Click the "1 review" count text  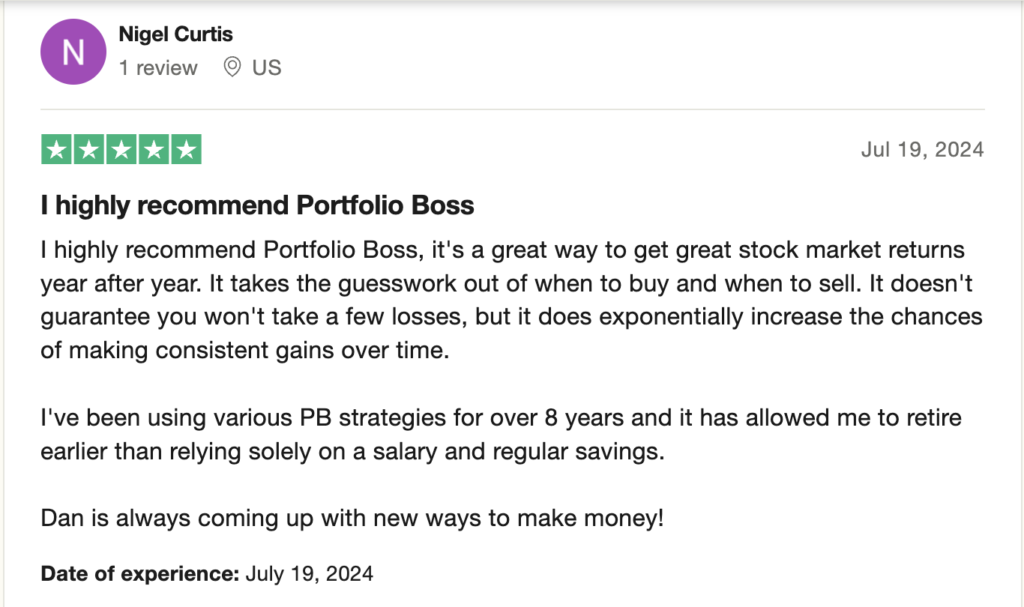pyautogui.click(x=158, y=68)
